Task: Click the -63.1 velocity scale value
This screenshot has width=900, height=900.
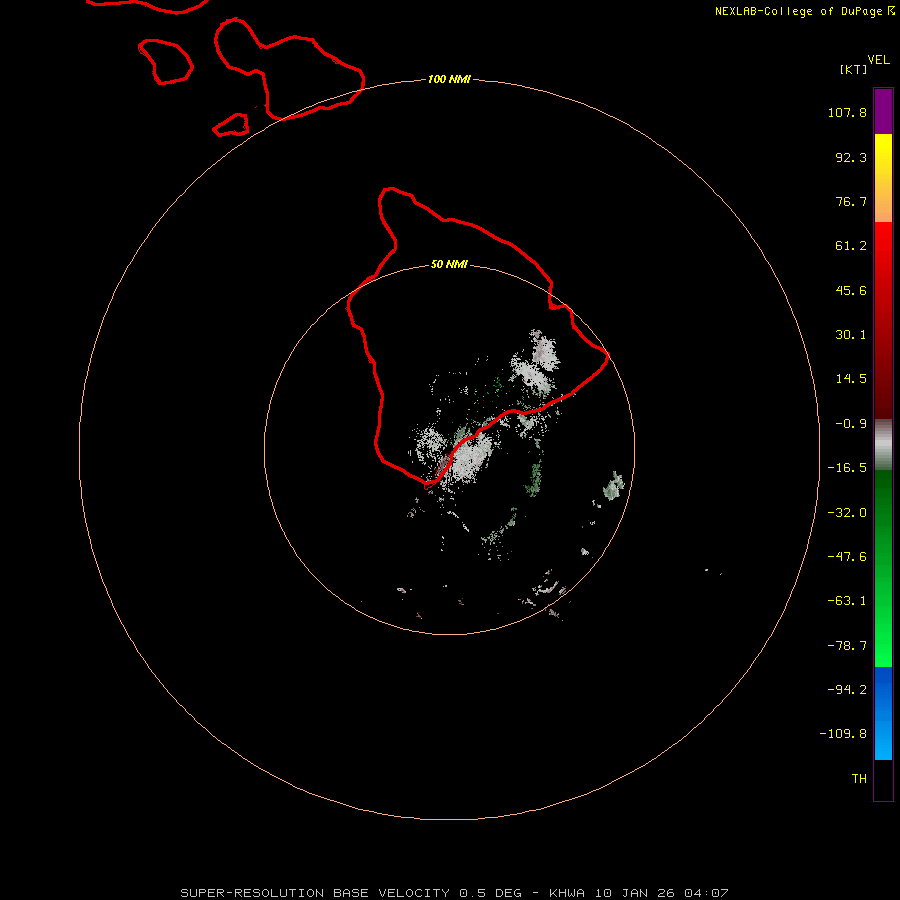Action: click(x=847, y=601)
